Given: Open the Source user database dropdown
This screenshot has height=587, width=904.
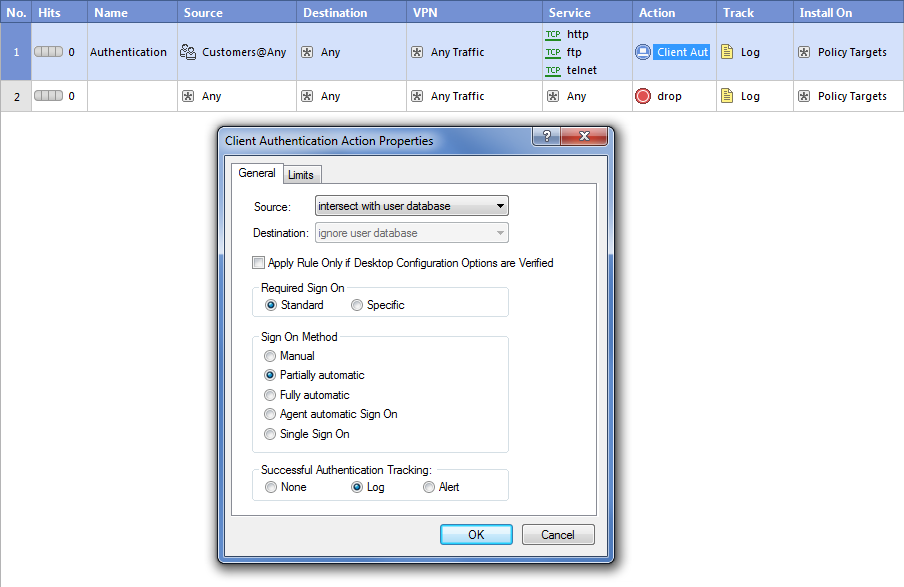Looking at the screenshot, I should 411,206.
